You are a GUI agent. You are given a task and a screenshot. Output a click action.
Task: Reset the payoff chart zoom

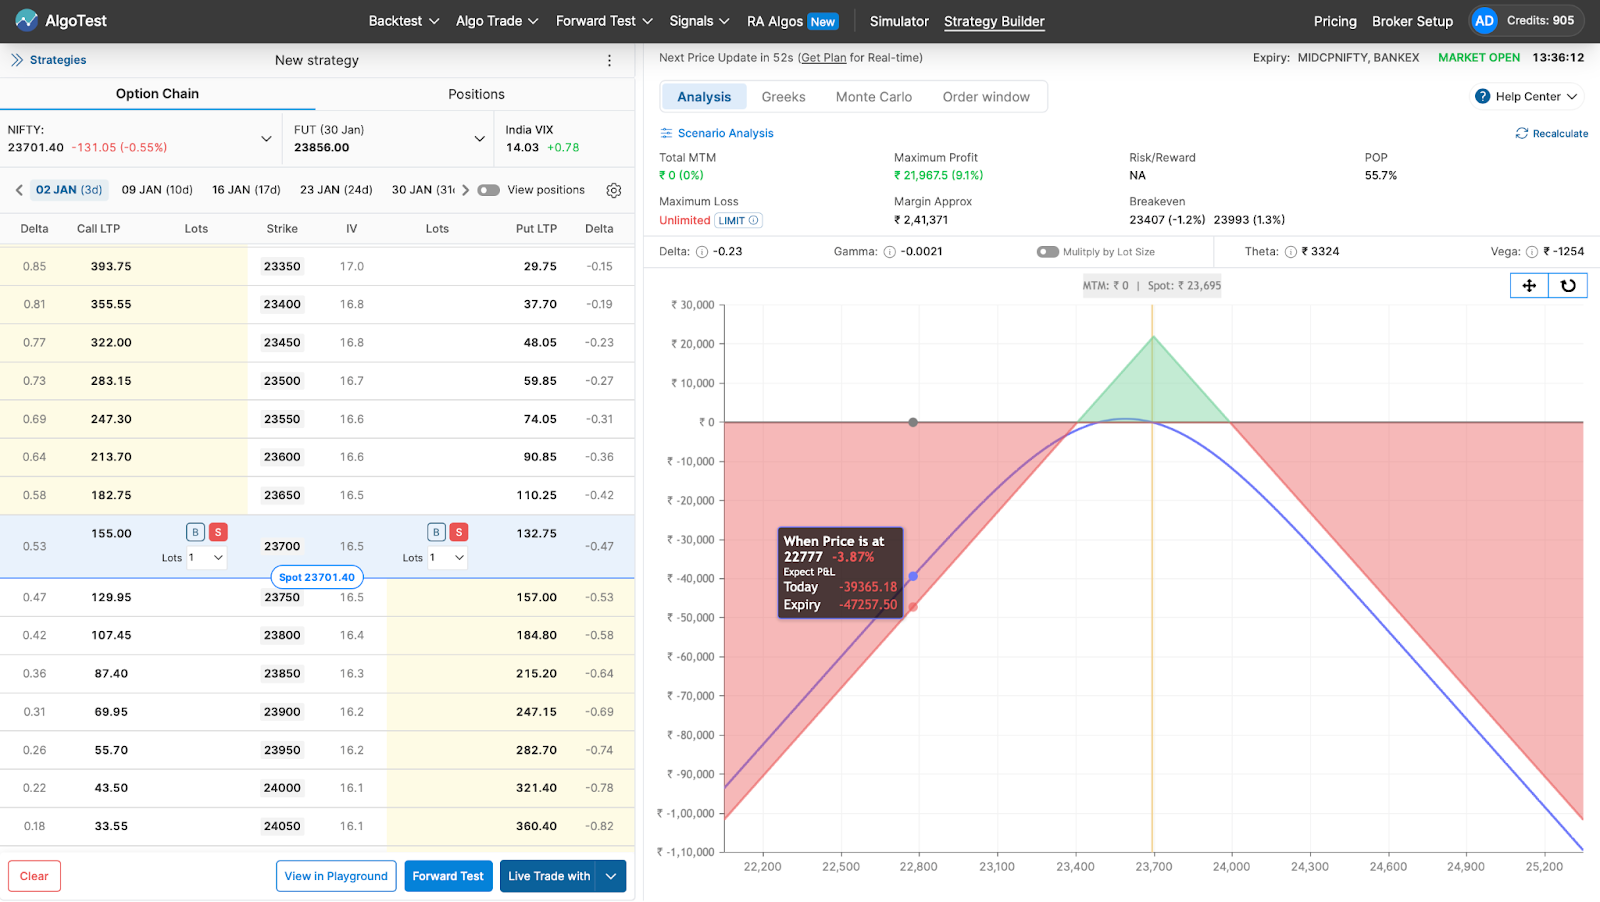click(1568, 285)
